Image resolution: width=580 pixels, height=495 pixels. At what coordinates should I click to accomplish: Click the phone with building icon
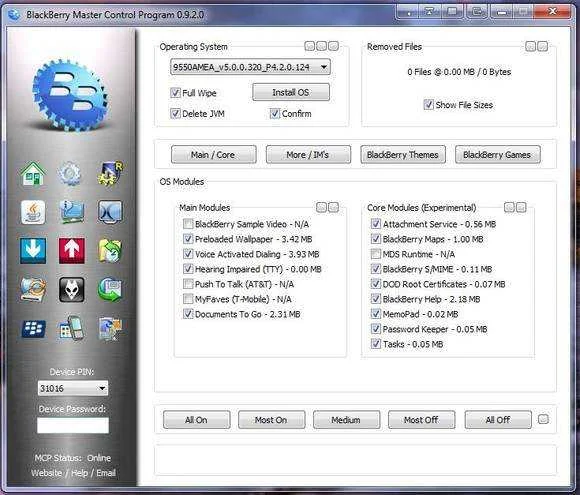[x=72, y=328]
